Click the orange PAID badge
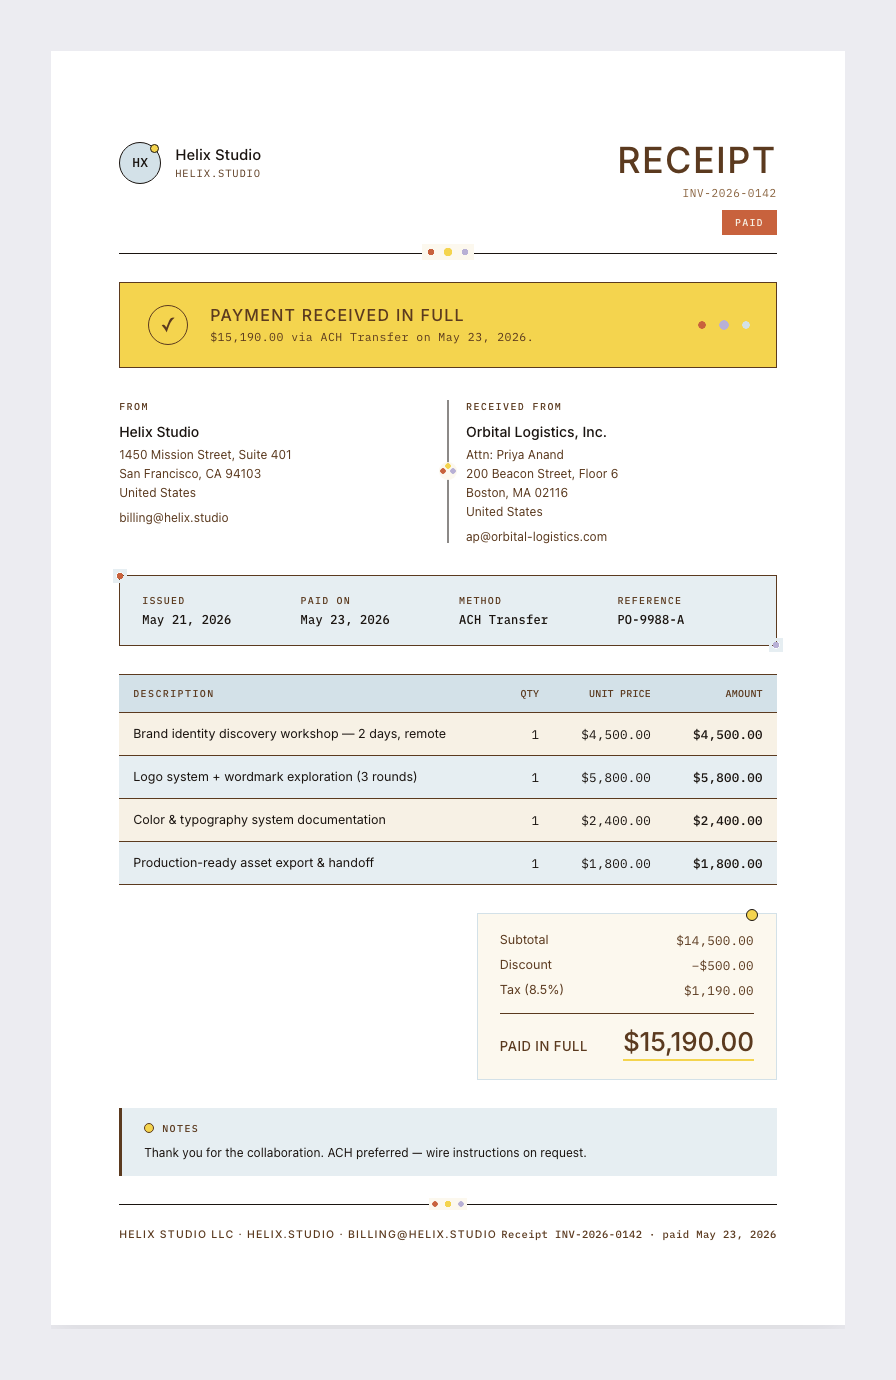The height and width of the screenshot is (1380, 896). 749,223
